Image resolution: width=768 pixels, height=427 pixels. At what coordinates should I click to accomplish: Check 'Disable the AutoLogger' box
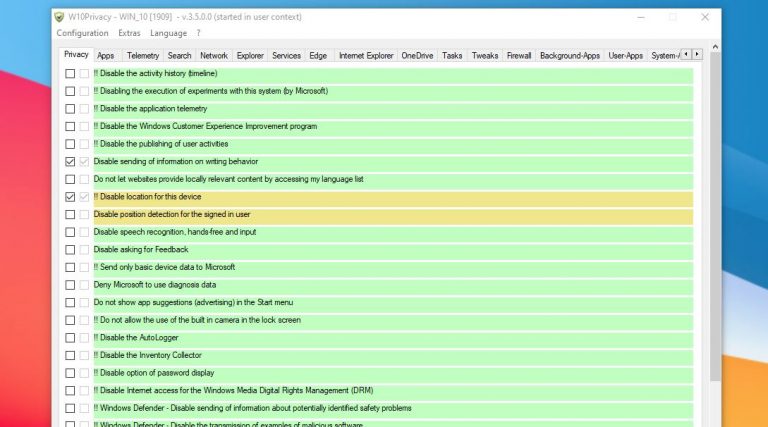pyautogui.click(x=70, y=338)
